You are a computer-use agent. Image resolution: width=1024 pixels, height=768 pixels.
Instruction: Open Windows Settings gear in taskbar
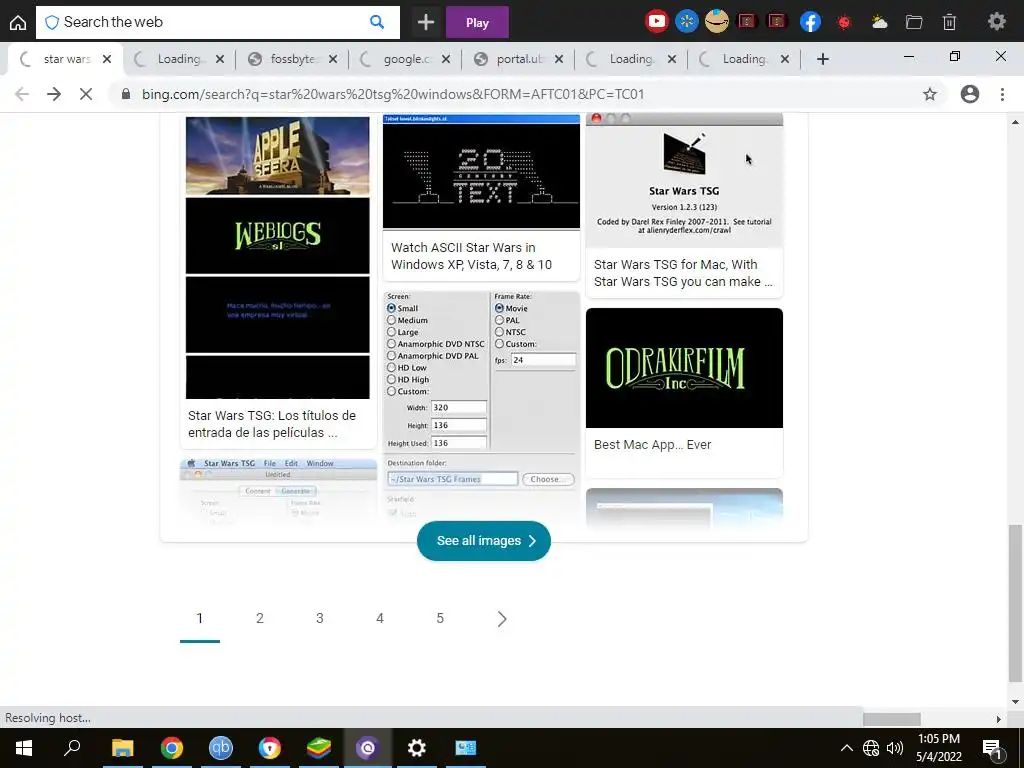point(417,748)
